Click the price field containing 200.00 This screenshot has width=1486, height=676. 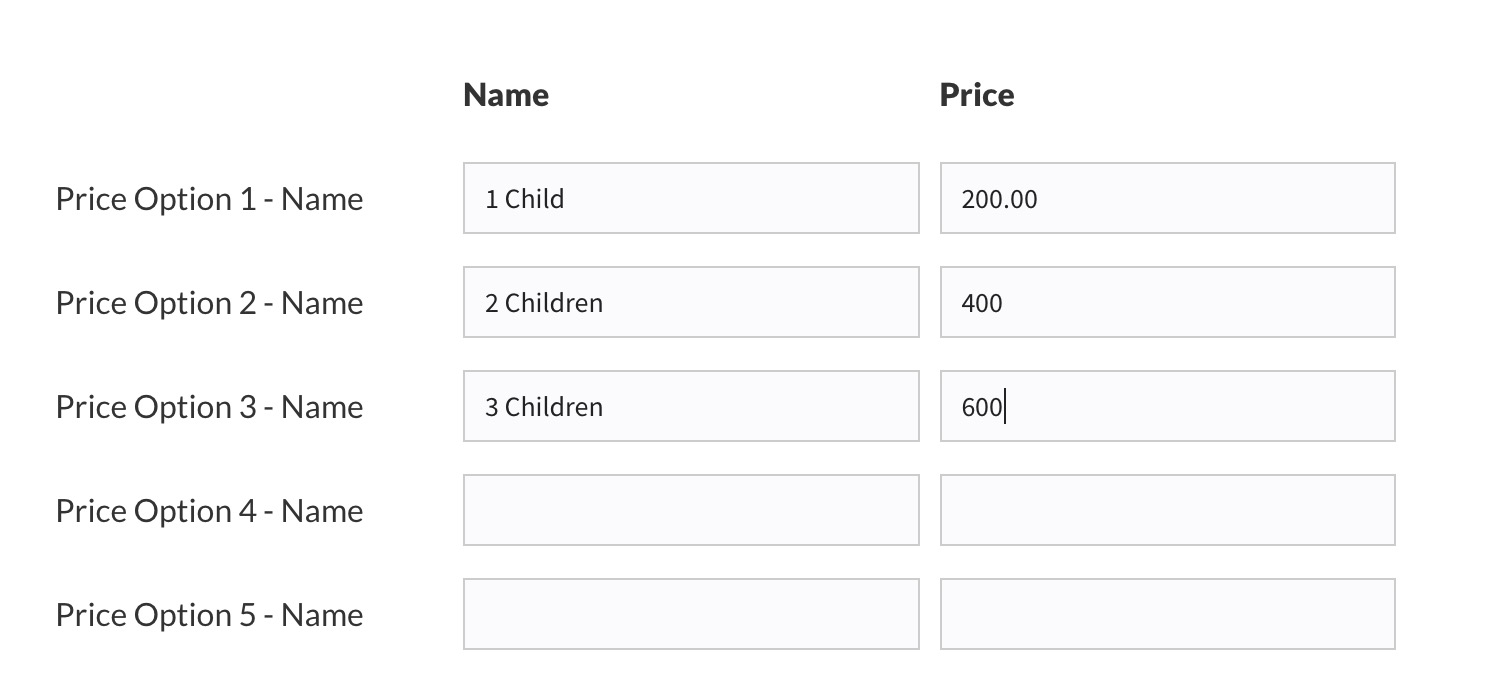coord(1167,198)
